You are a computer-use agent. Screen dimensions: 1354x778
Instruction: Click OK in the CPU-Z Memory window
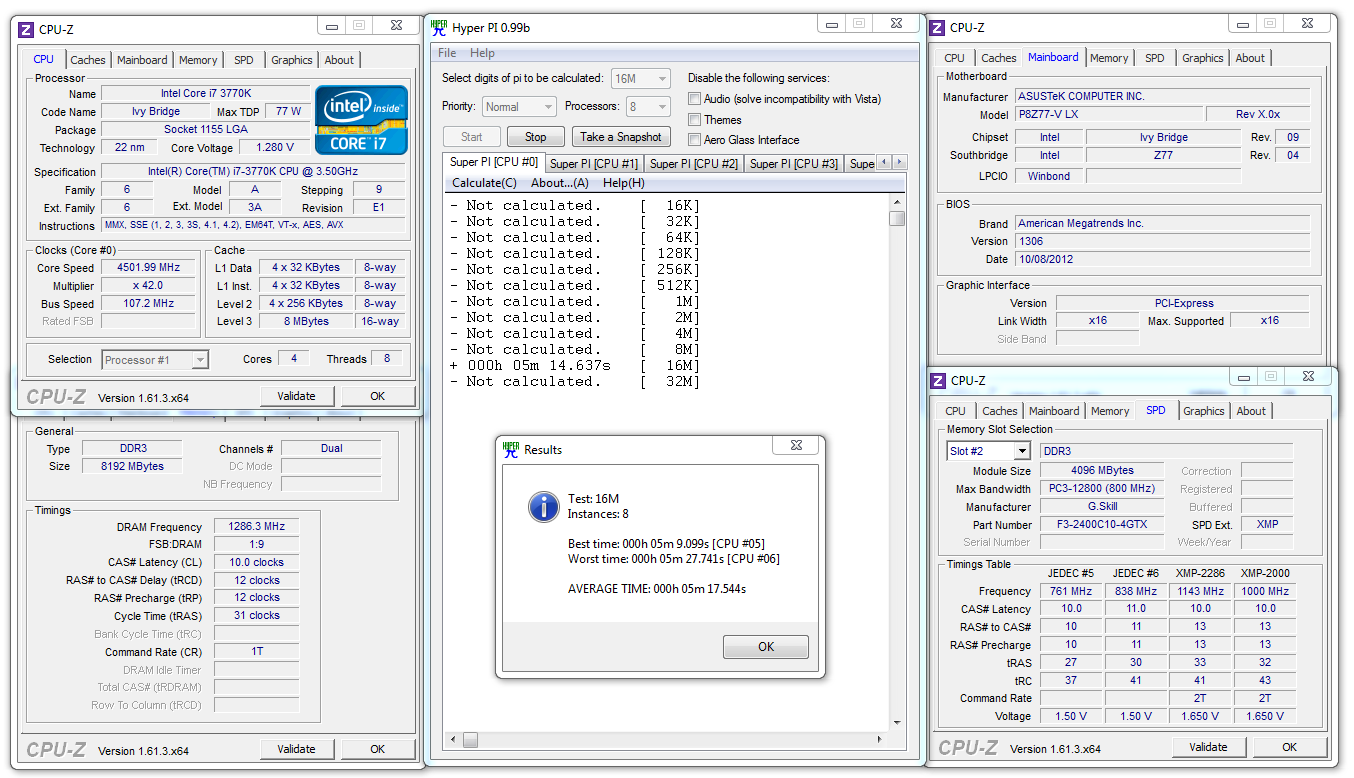(x=378, y=749)
